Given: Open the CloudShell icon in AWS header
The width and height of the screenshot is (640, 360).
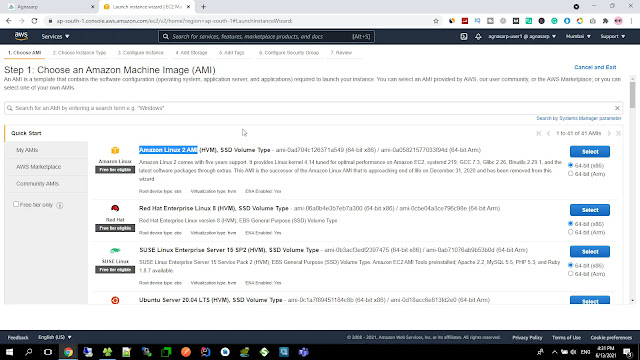Looking at the screenshot, I should click(464, 36).
